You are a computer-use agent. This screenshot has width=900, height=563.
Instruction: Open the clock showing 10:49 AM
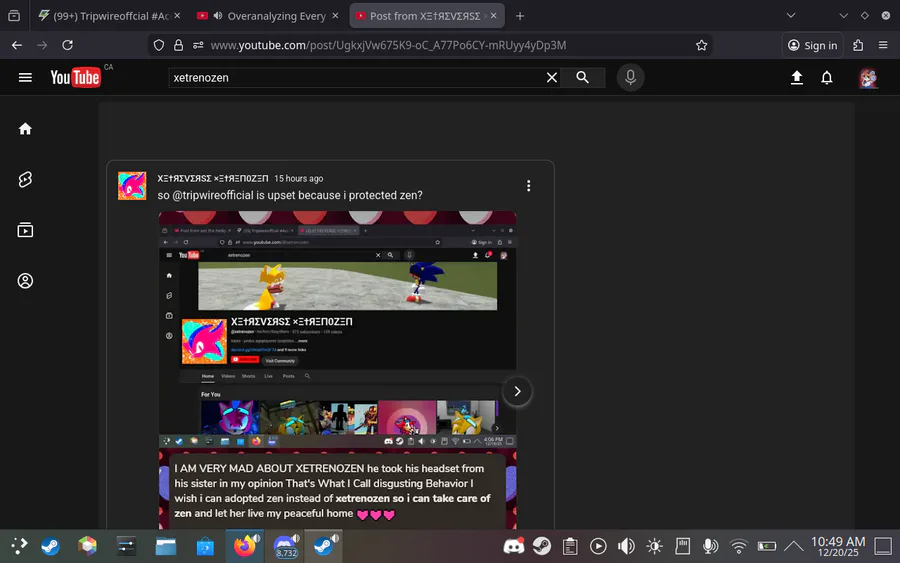coord(838,546)
